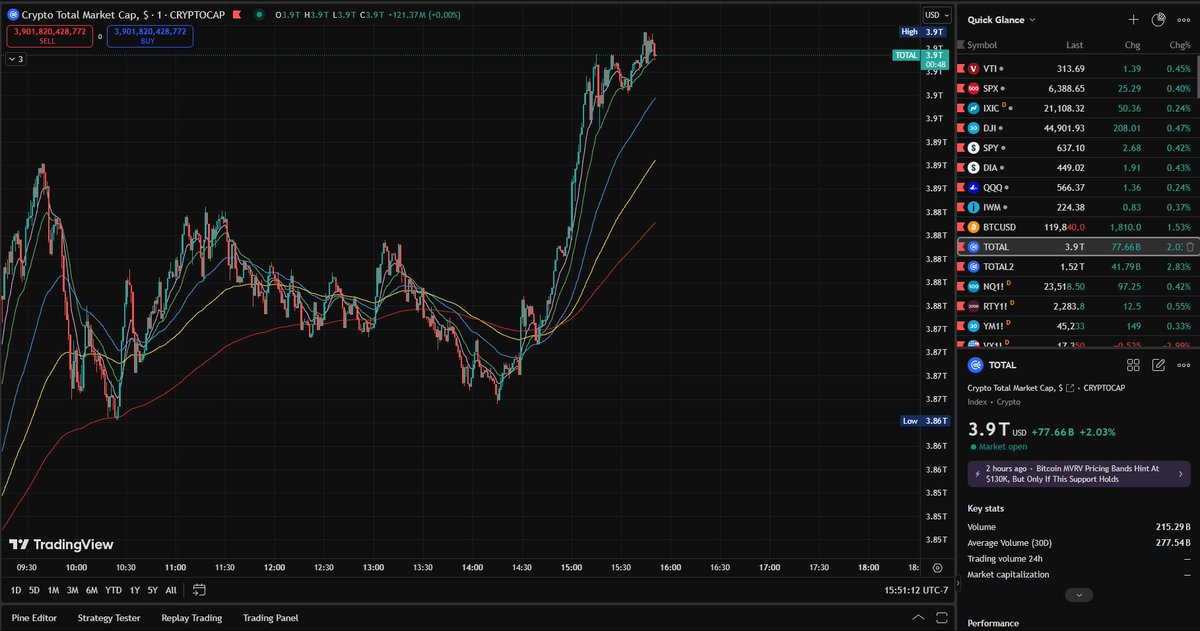1200x631 pixels.
Task: Select the 1M time range
Action: 53,590
